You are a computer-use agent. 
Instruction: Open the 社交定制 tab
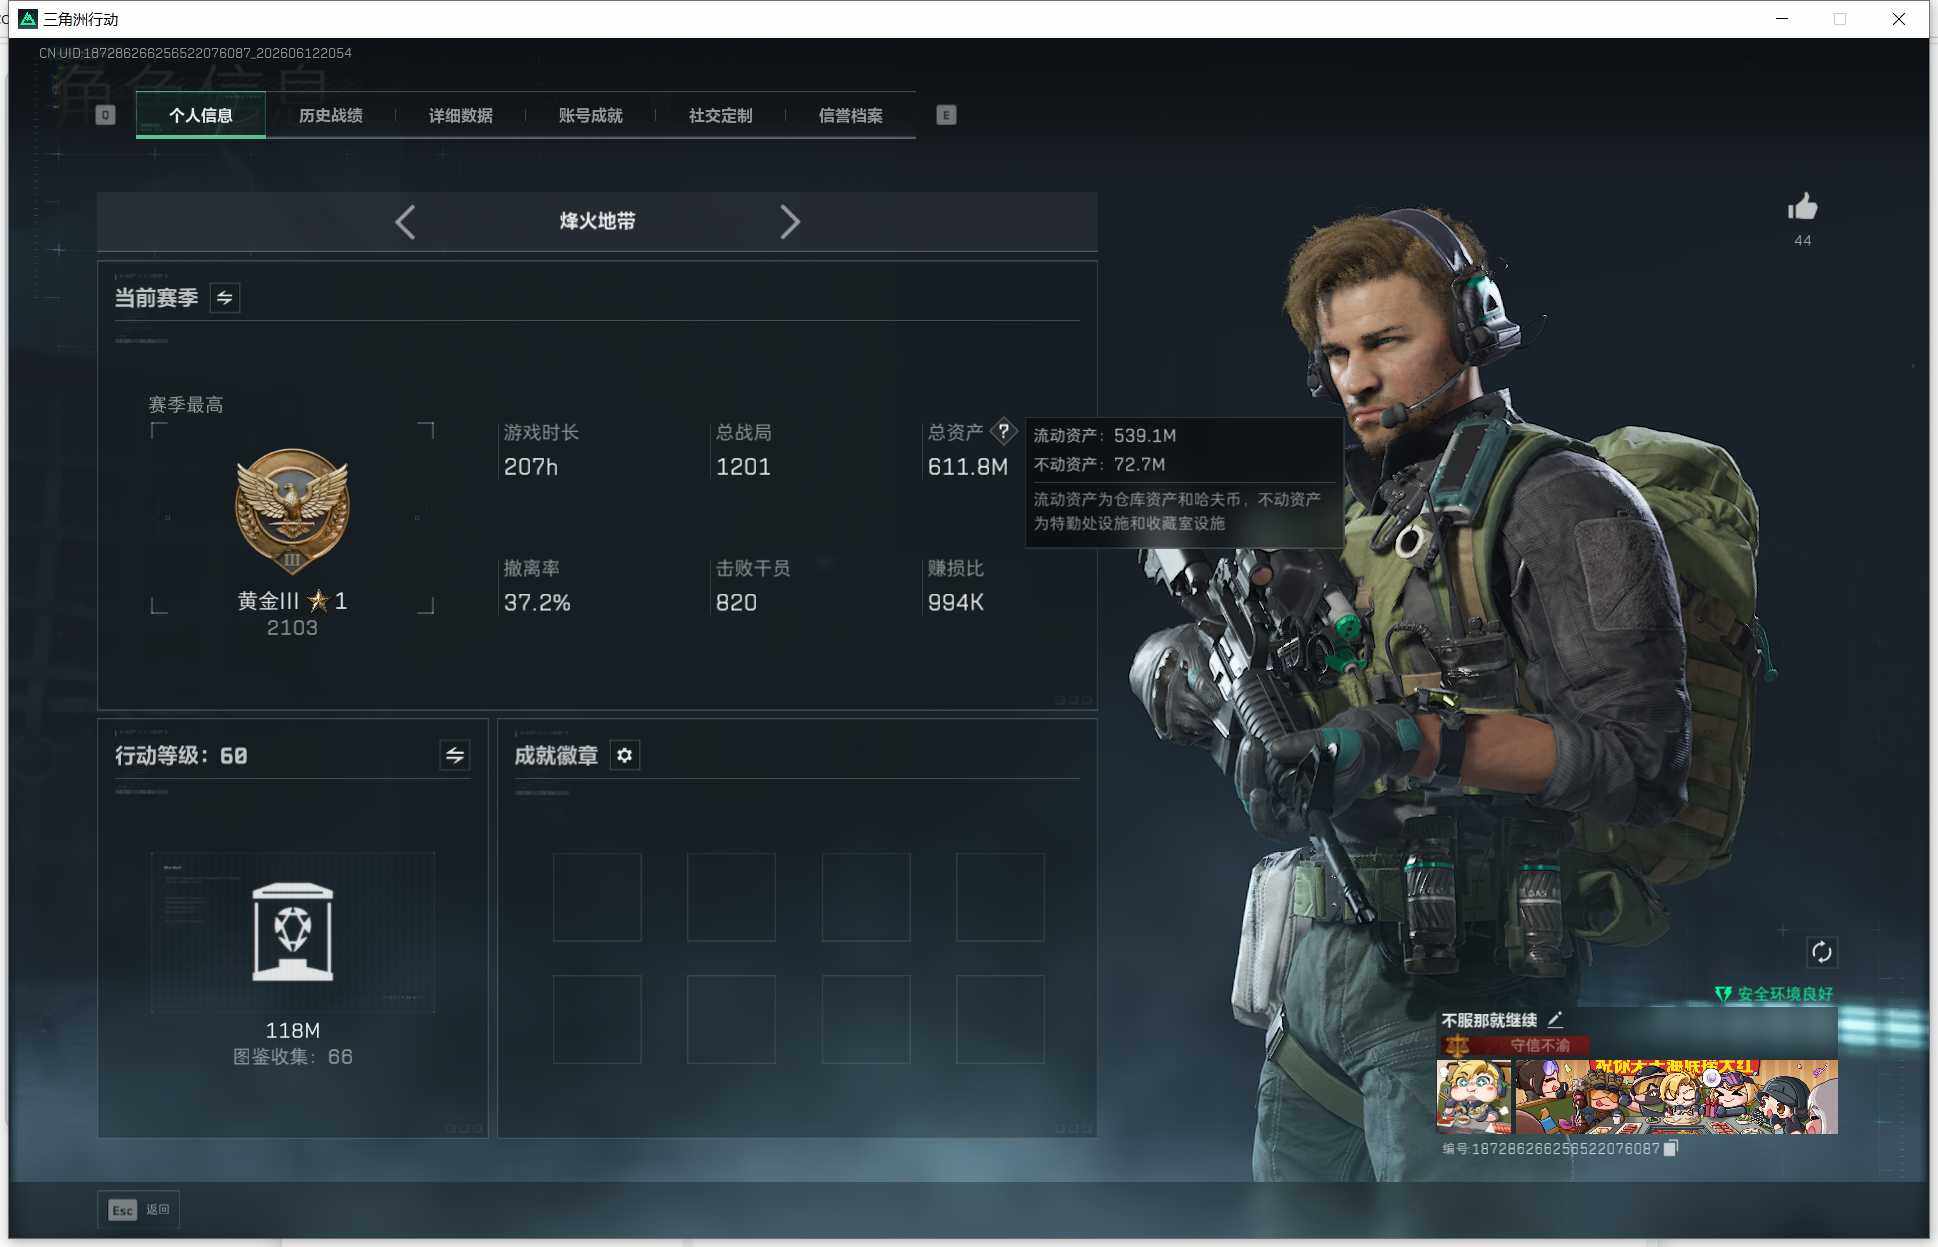721,115
